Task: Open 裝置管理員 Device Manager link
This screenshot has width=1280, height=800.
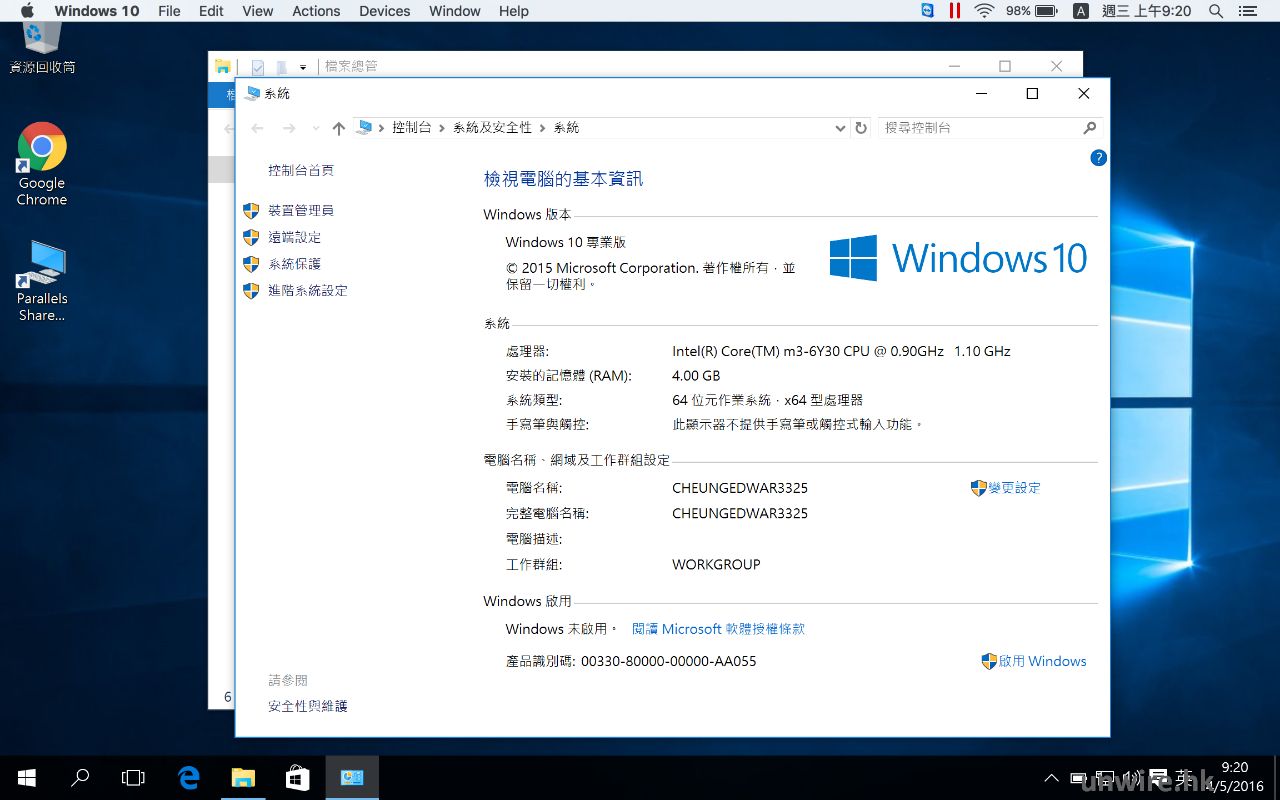Action: pos(300,210)
